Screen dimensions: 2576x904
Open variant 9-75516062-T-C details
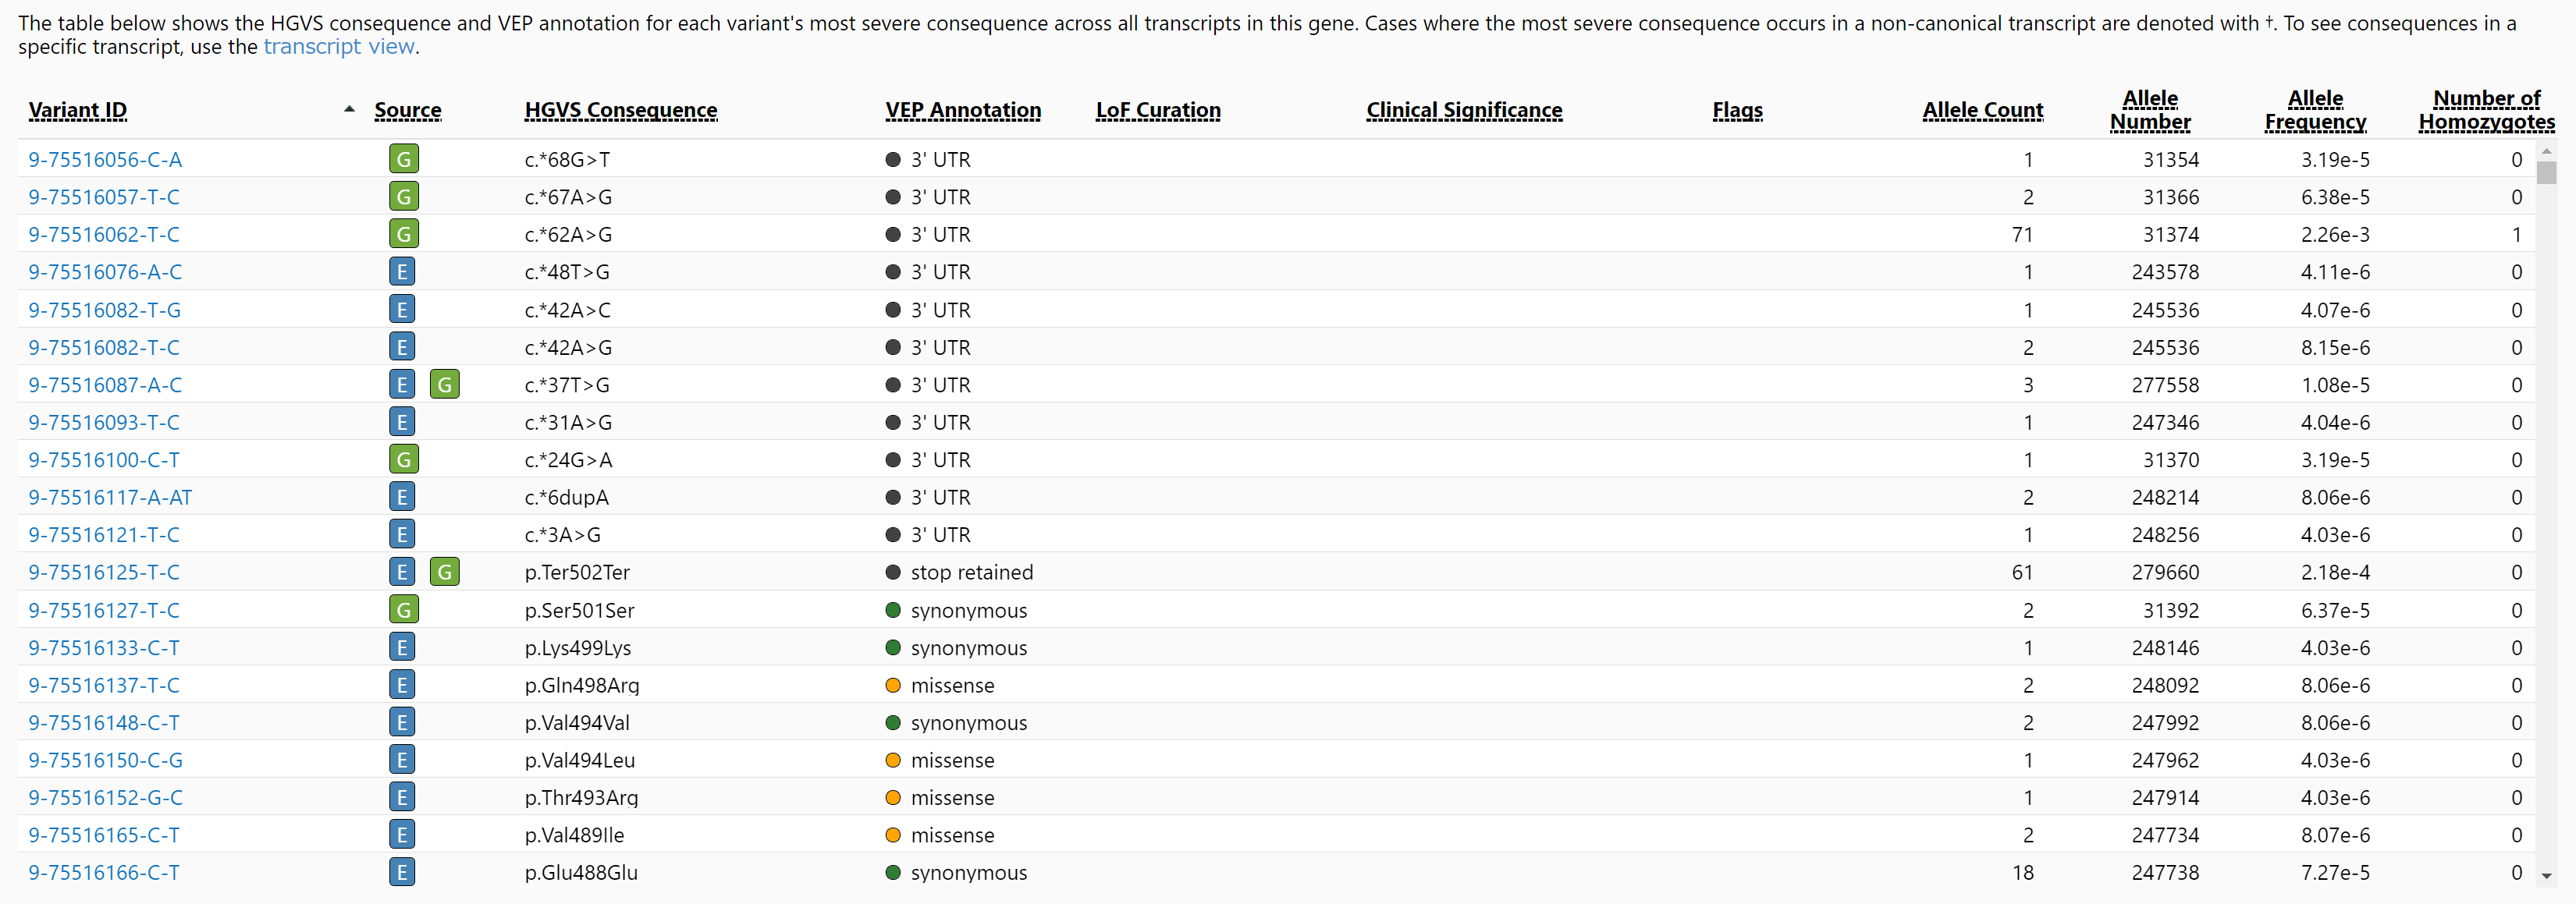point(104,234)
